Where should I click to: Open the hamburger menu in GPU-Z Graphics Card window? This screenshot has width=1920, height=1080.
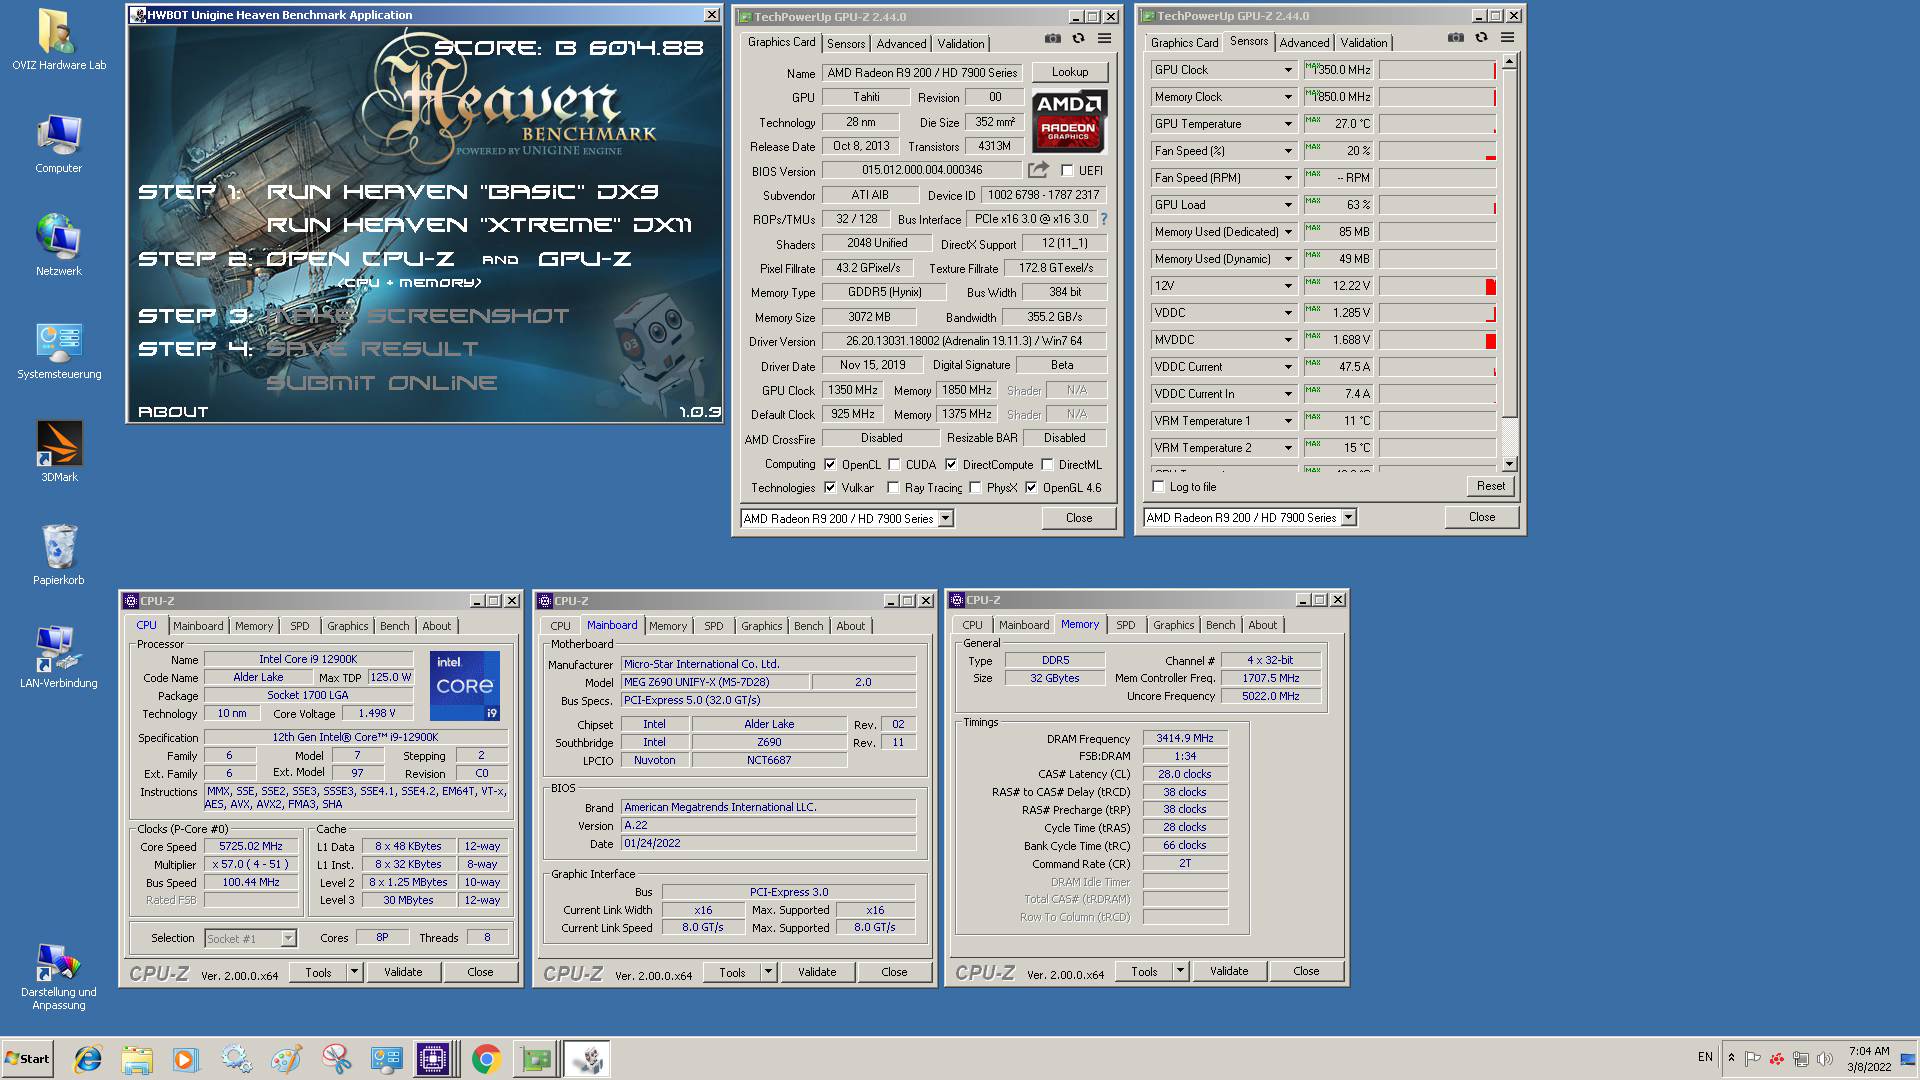(x=1104, y=38)
